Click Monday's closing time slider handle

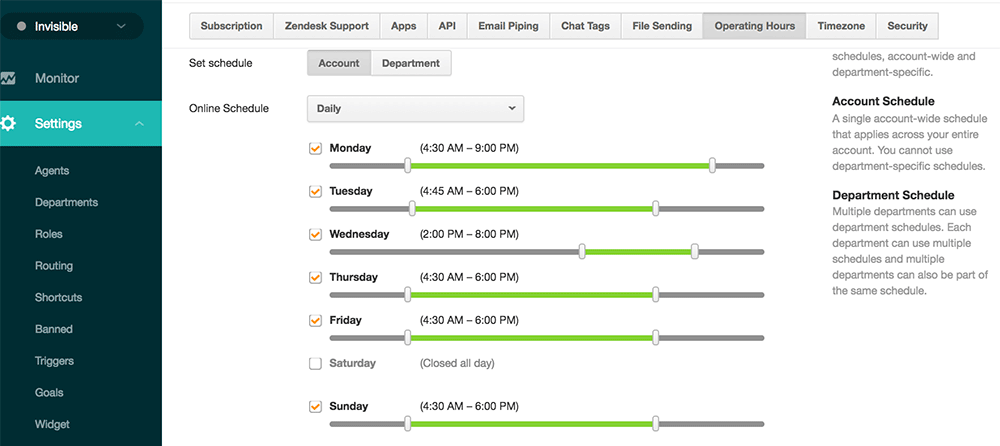coord(712,165)
